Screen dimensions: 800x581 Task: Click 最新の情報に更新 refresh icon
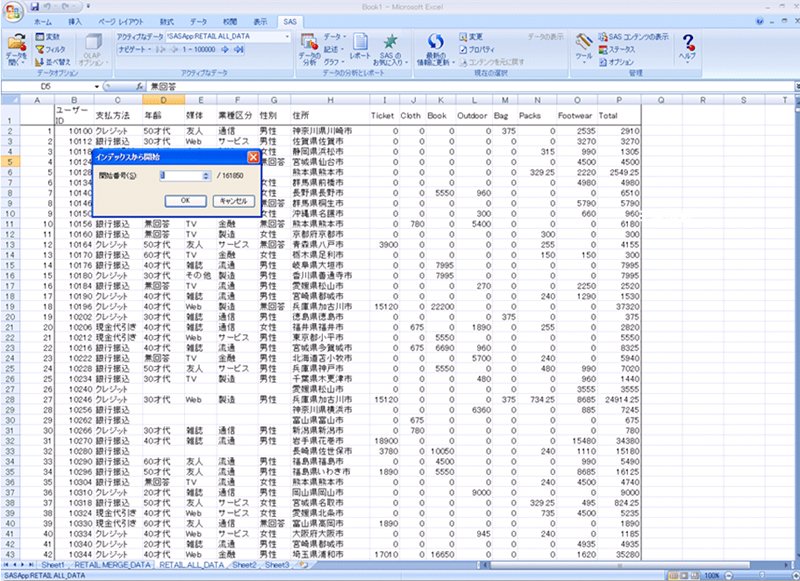(x=435, y=49)
